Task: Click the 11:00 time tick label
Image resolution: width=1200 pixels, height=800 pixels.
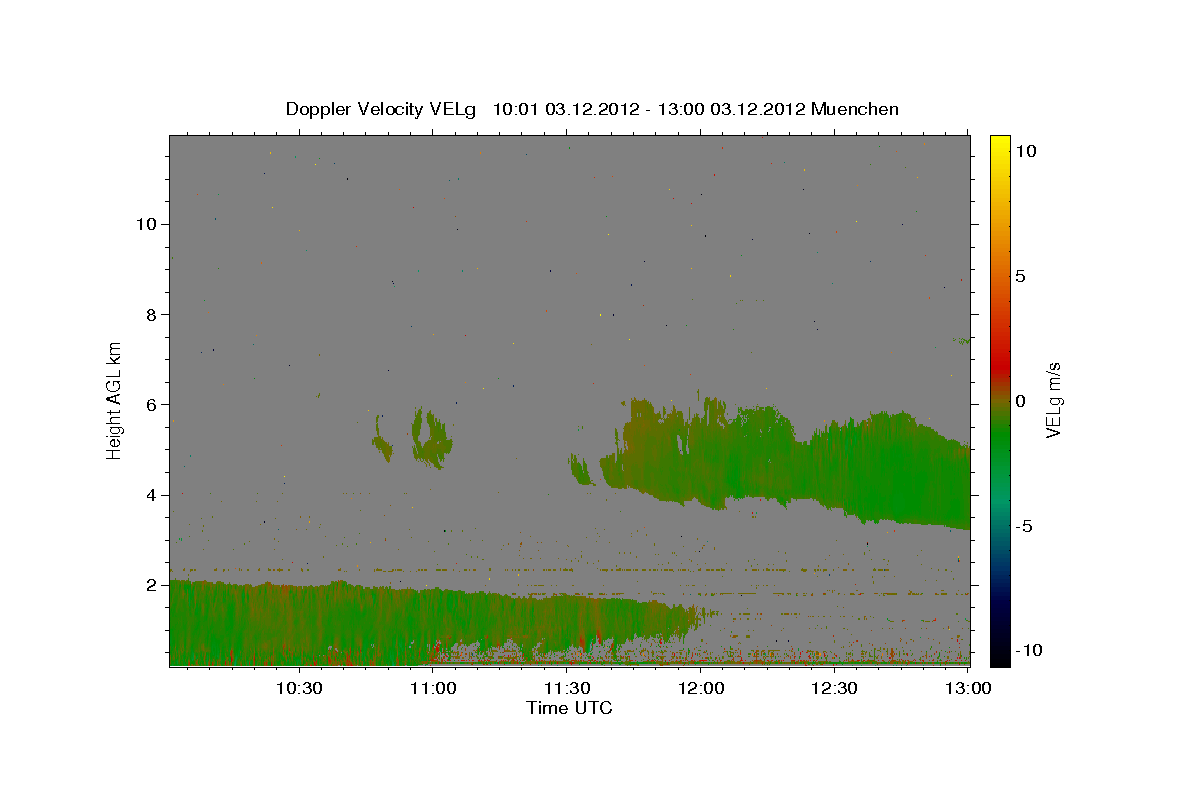Action: pos(433,688)
